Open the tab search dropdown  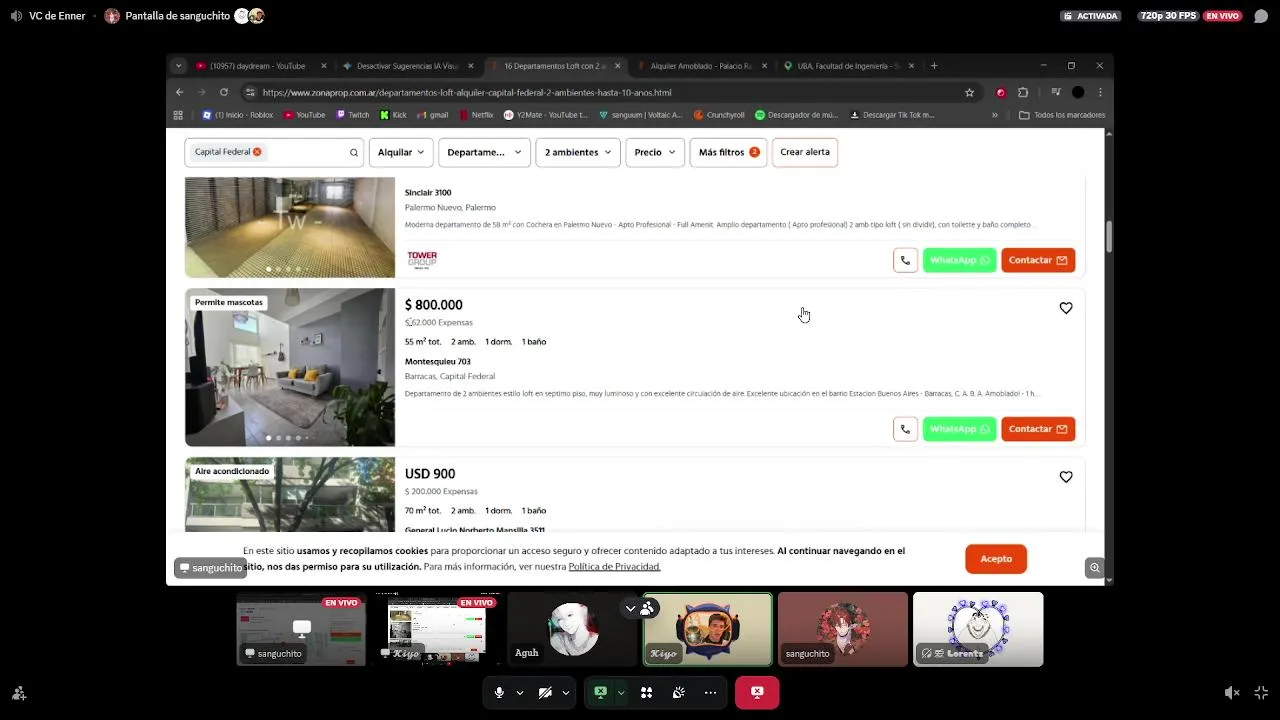tap(178, 66)
